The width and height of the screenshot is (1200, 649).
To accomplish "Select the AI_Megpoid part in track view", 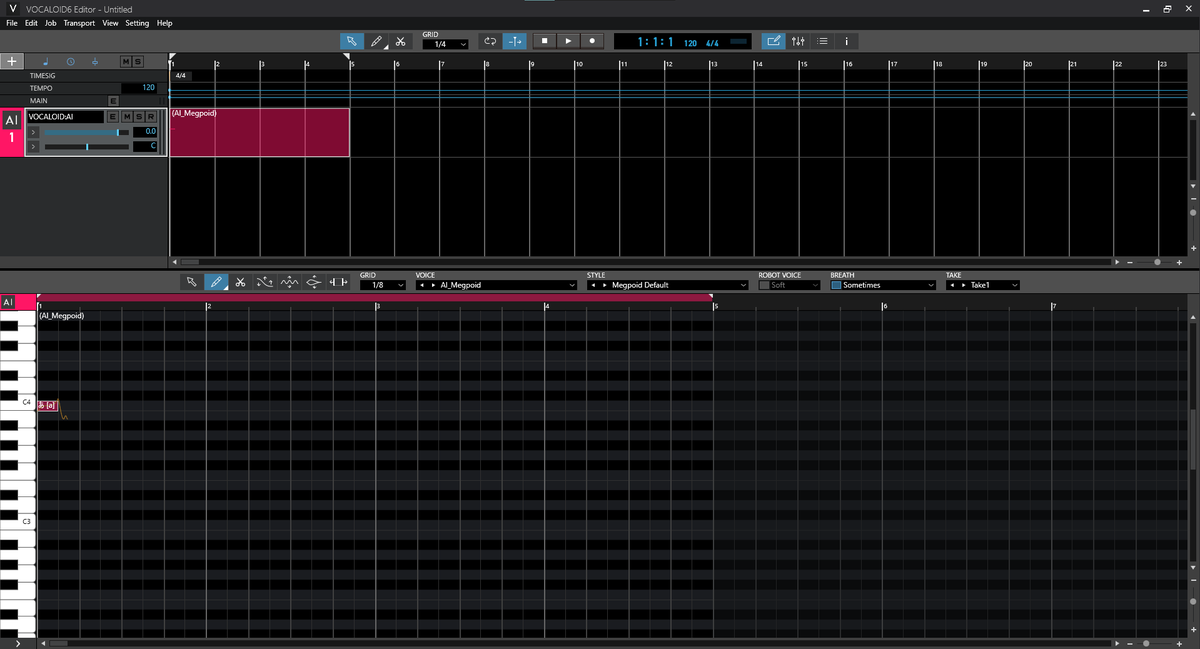I will [x=260, y=133].
